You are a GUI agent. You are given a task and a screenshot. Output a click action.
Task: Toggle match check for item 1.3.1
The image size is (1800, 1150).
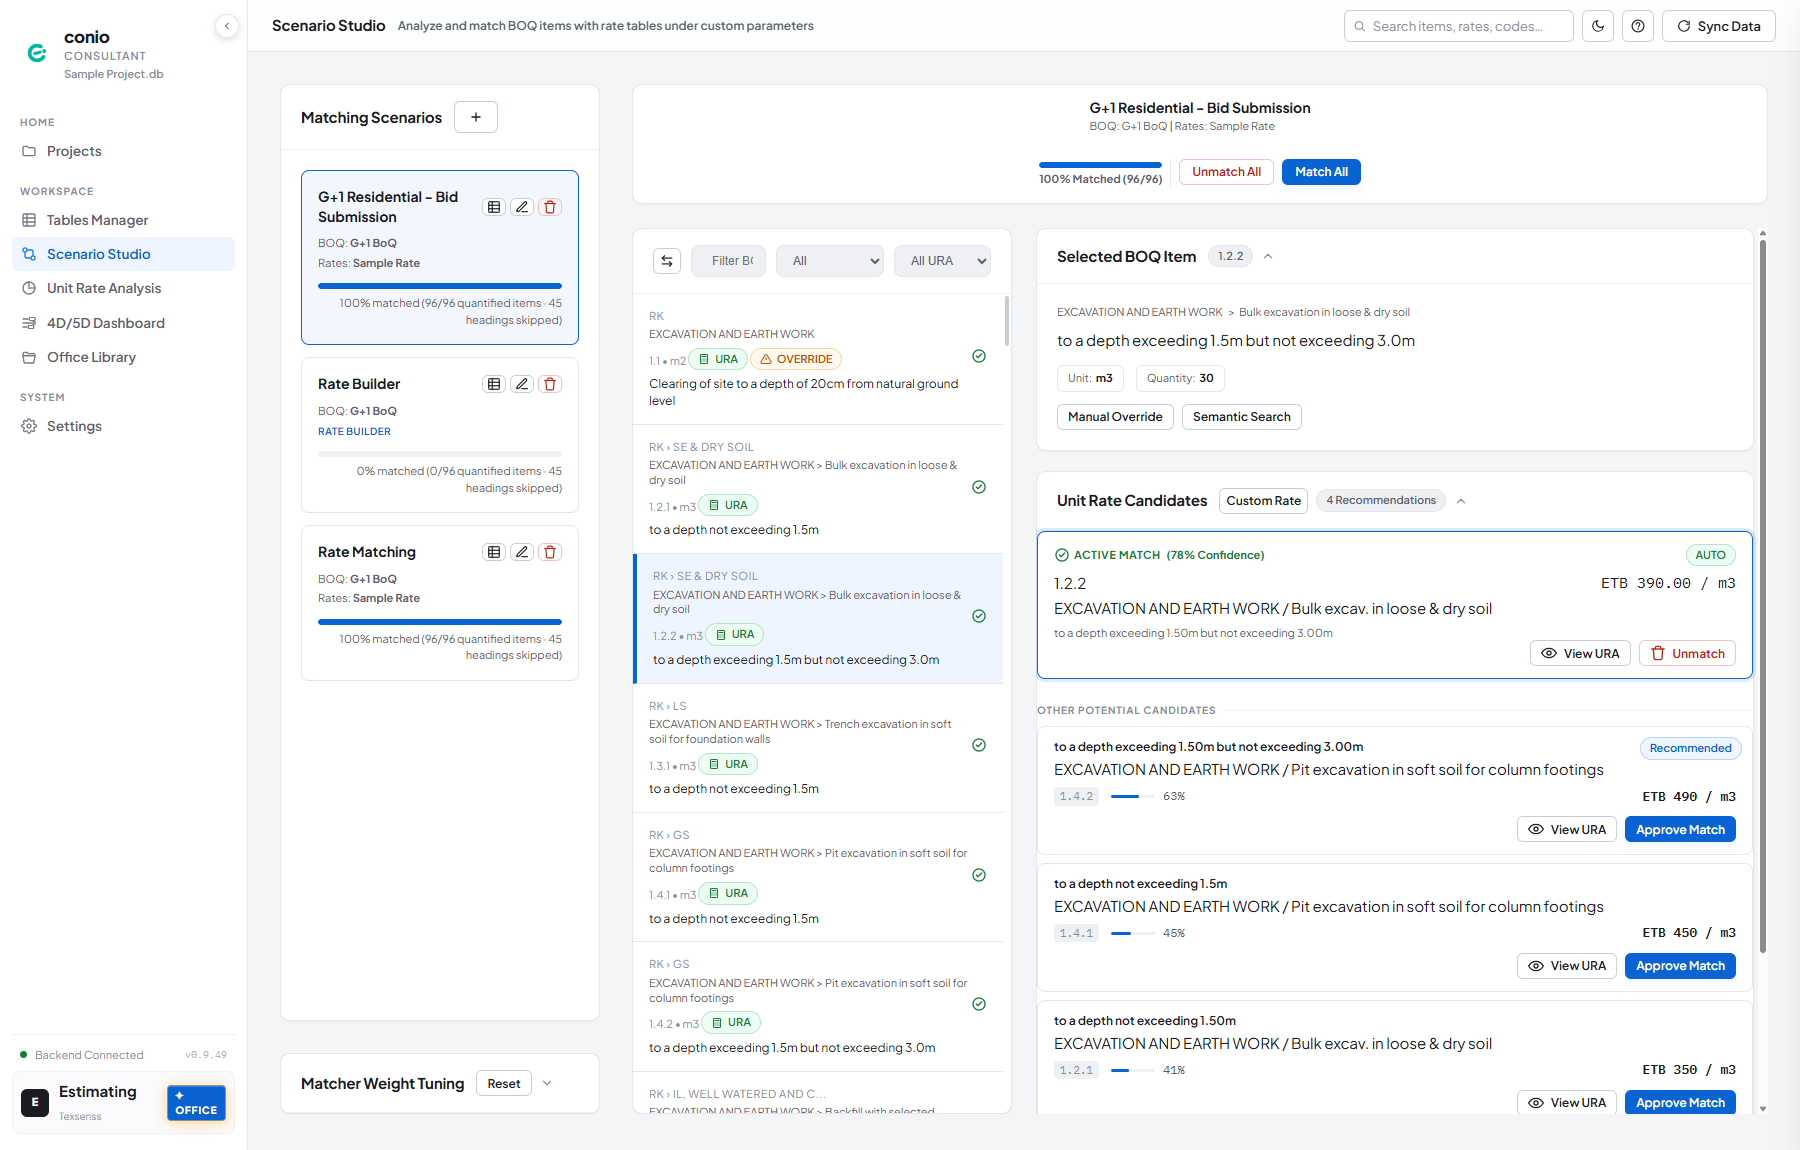click(979, 745)
